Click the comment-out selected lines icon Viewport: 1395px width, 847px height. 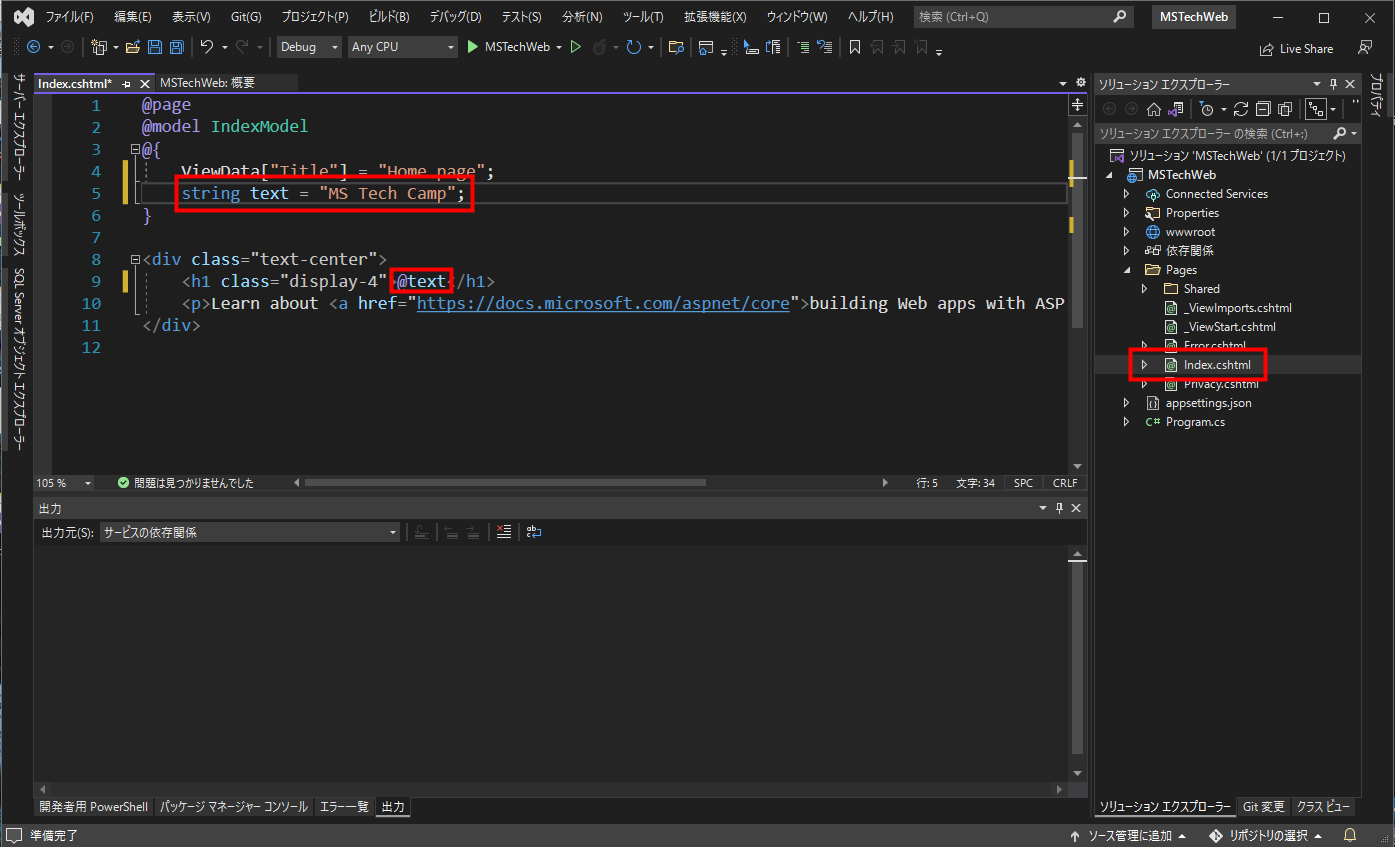pos(803,47)
